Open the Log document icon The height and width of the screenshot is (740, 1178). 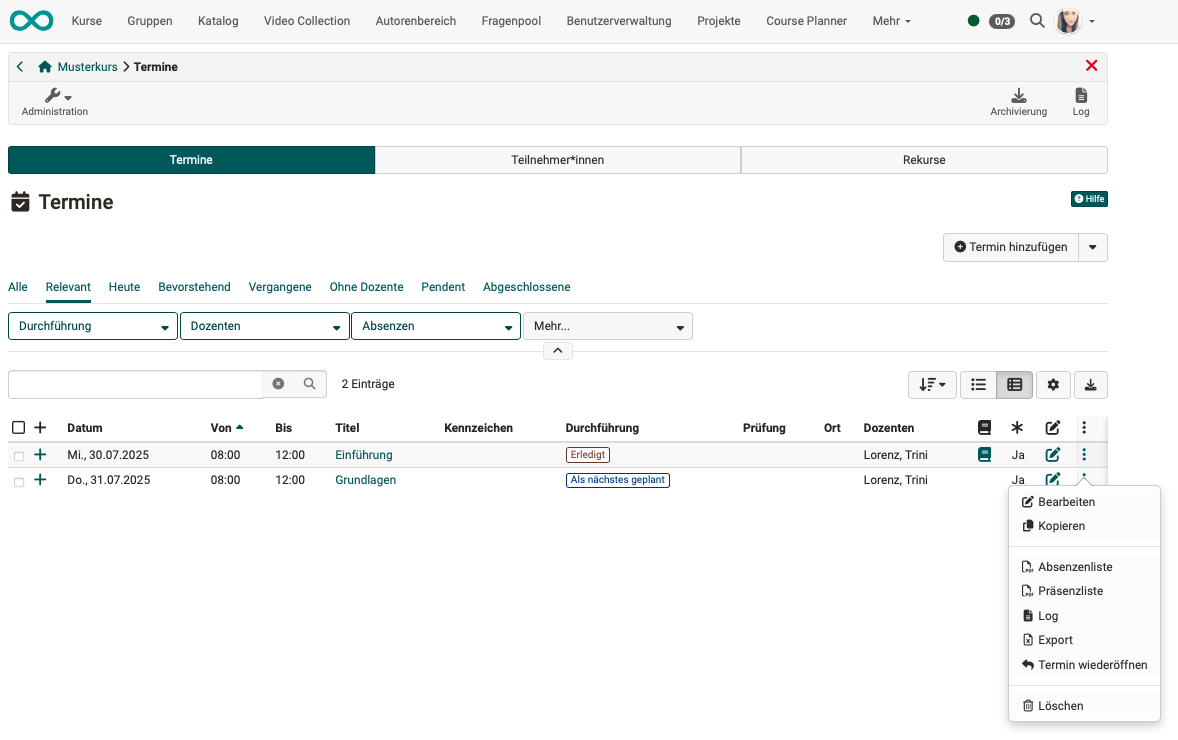1081,96
